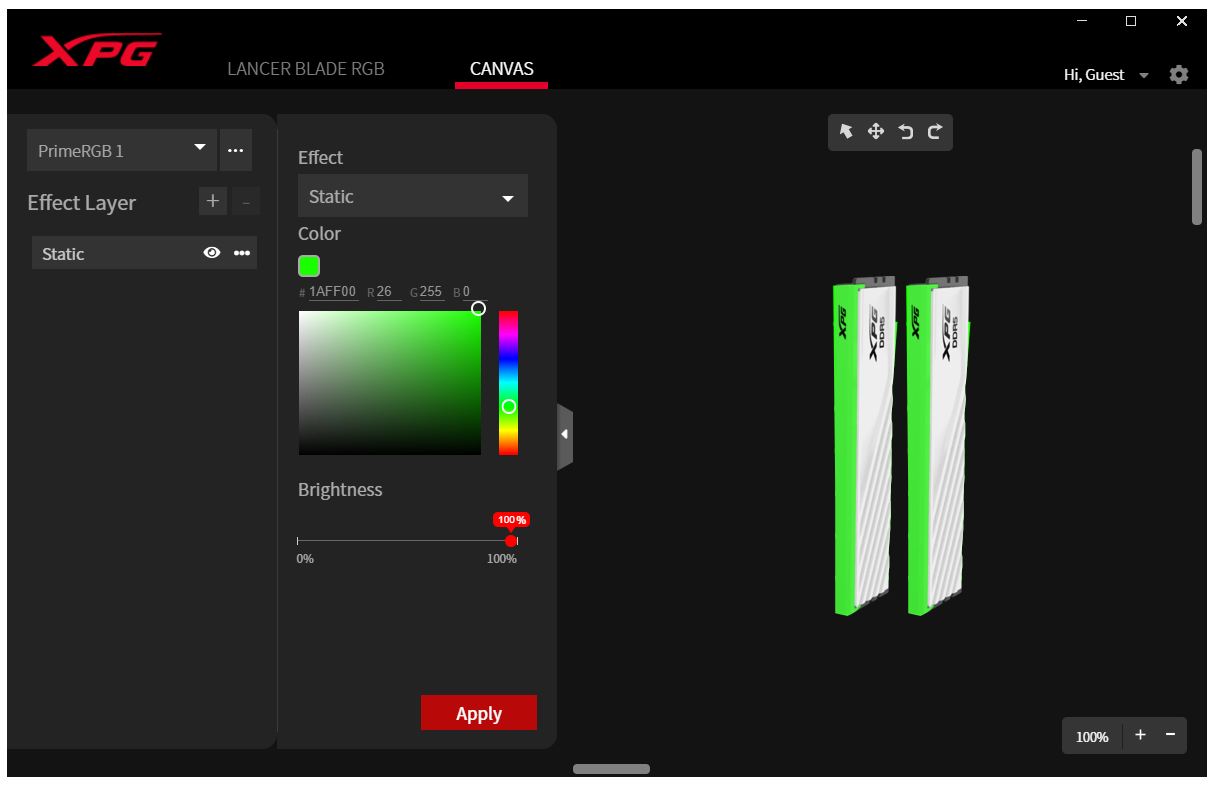Open the Static effect type dropdown
The height and width of the screenshot is (786, 1214).
click(x=412, y=197)
